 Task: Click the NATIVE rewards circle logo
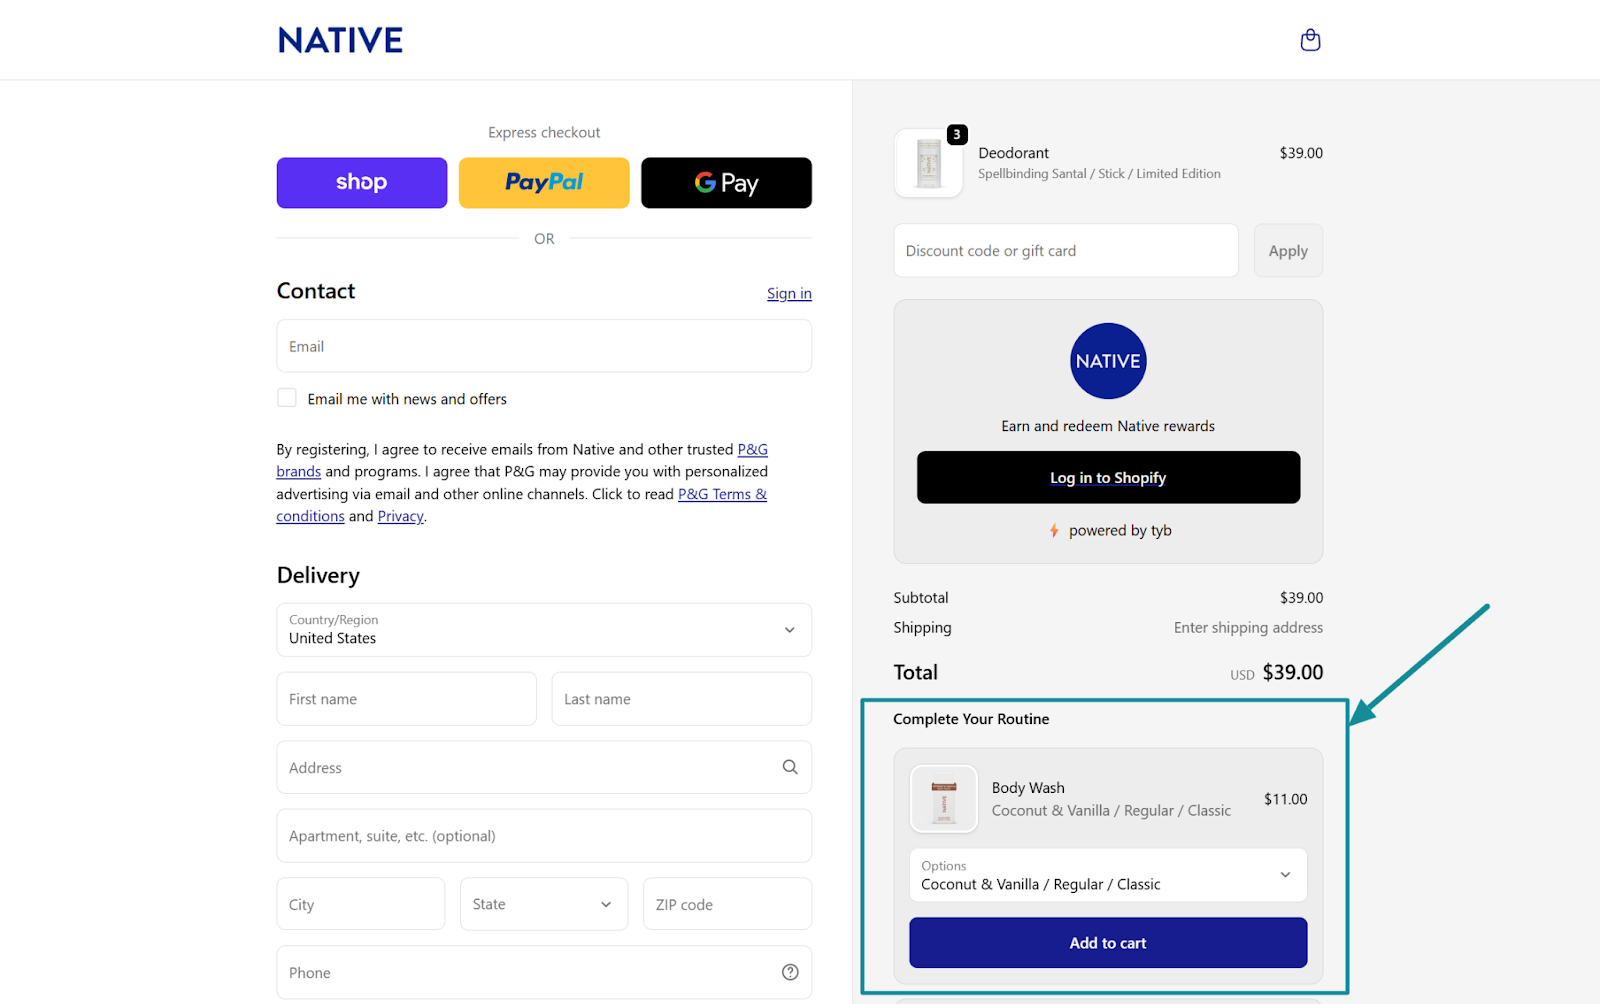pos(1107,361)
